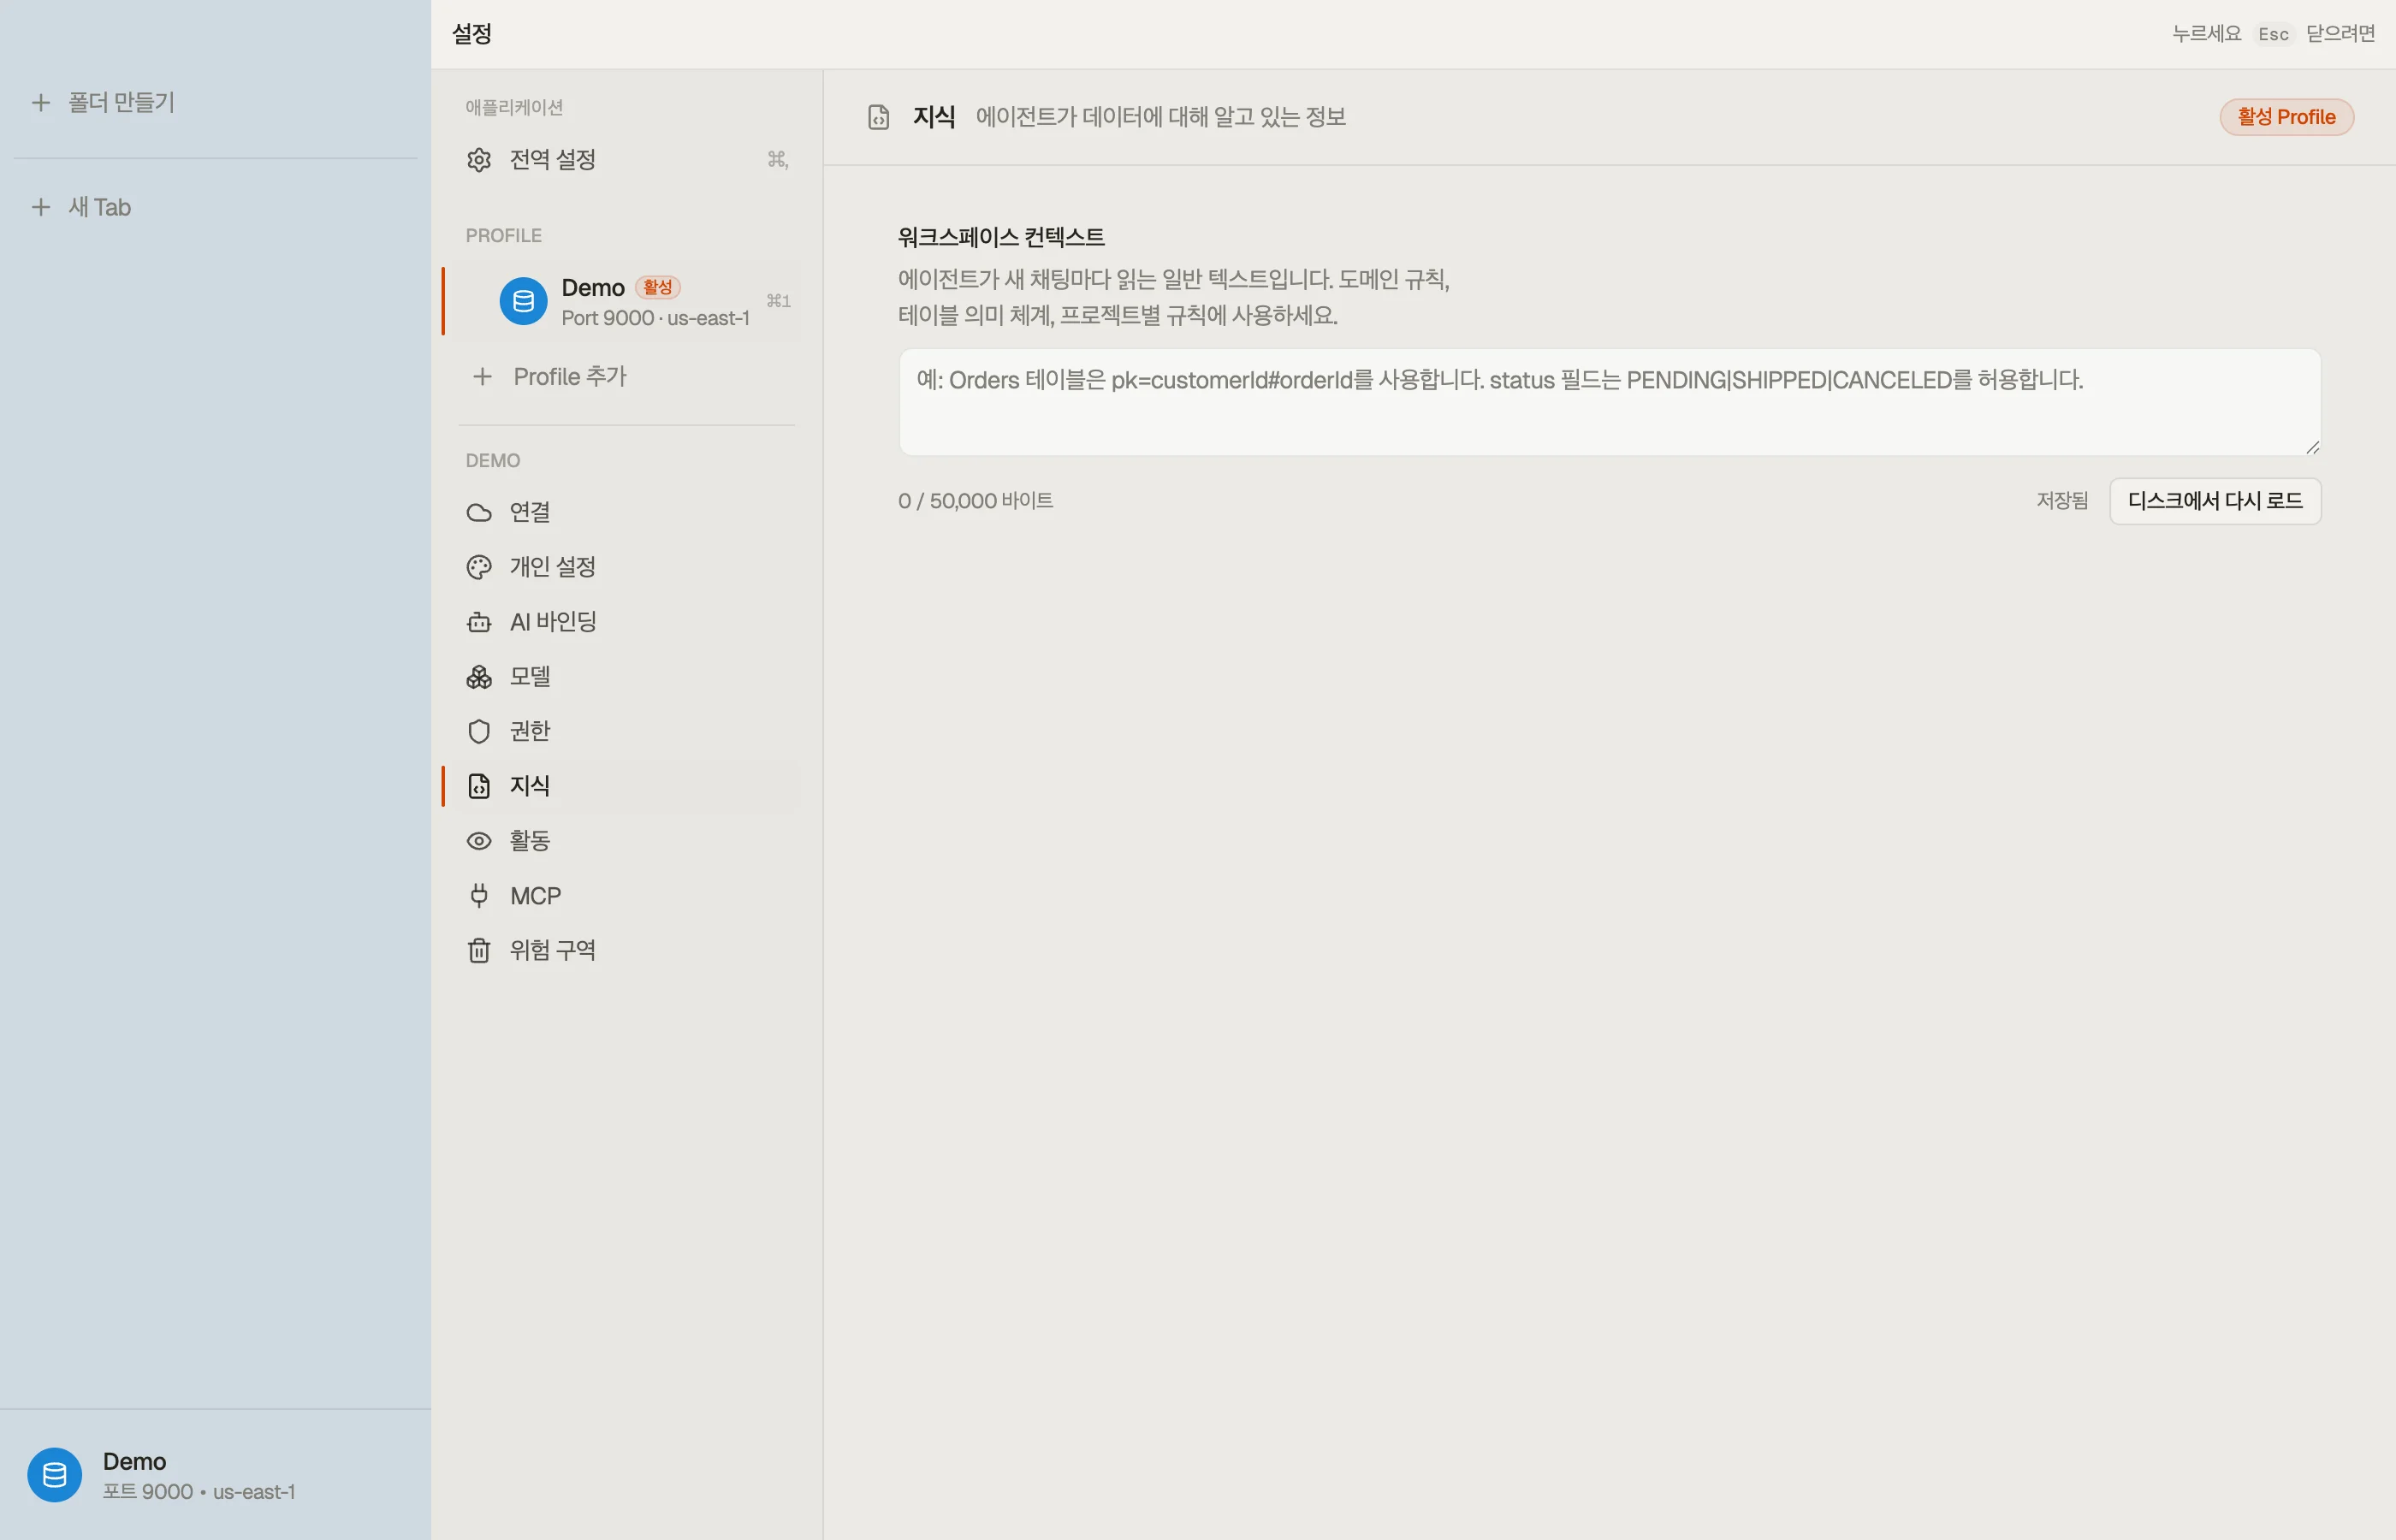Click the 에이전트가 데이터에 대해 알고 있는 정보 subtitle
Screen dimensions: 2396x1540
[1161, 117]
